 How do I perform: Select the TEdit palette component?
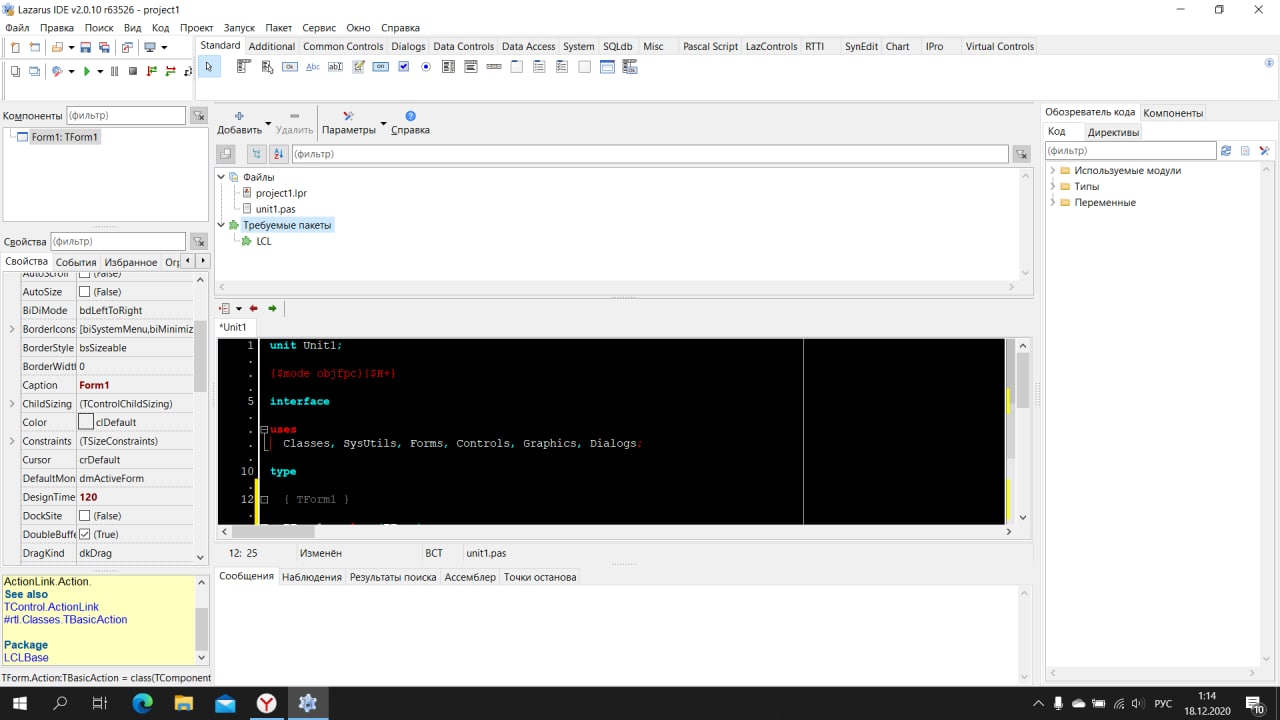pyautogui.click(x=335, y=67)
